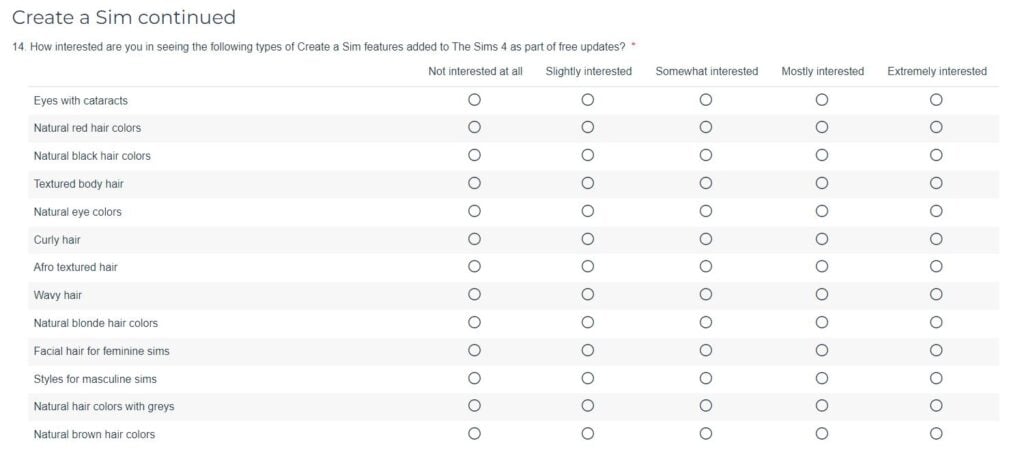Pick Somewhat interested for Styles for masculine sims
The image size is (1024, 458).
[705, 378]
